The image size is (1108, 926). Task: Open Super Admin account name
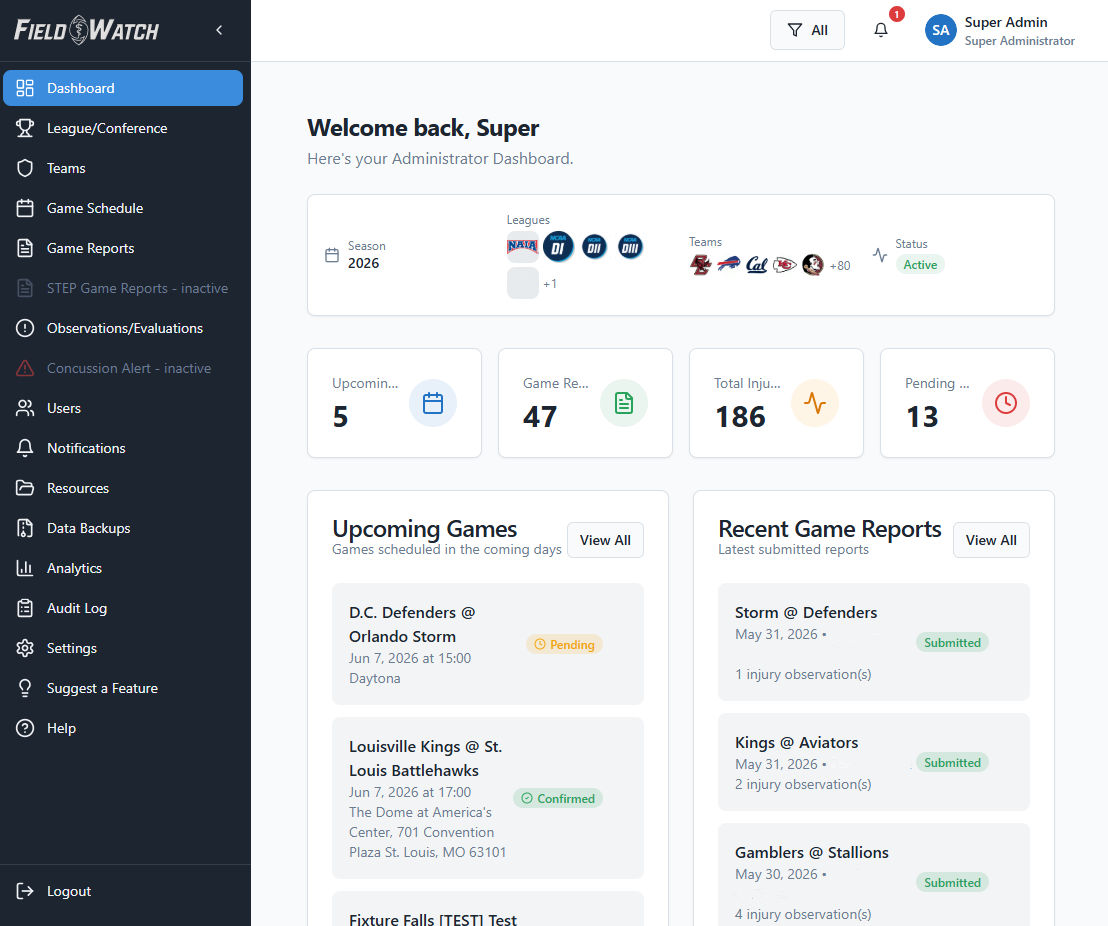[x=1006, y=23]
